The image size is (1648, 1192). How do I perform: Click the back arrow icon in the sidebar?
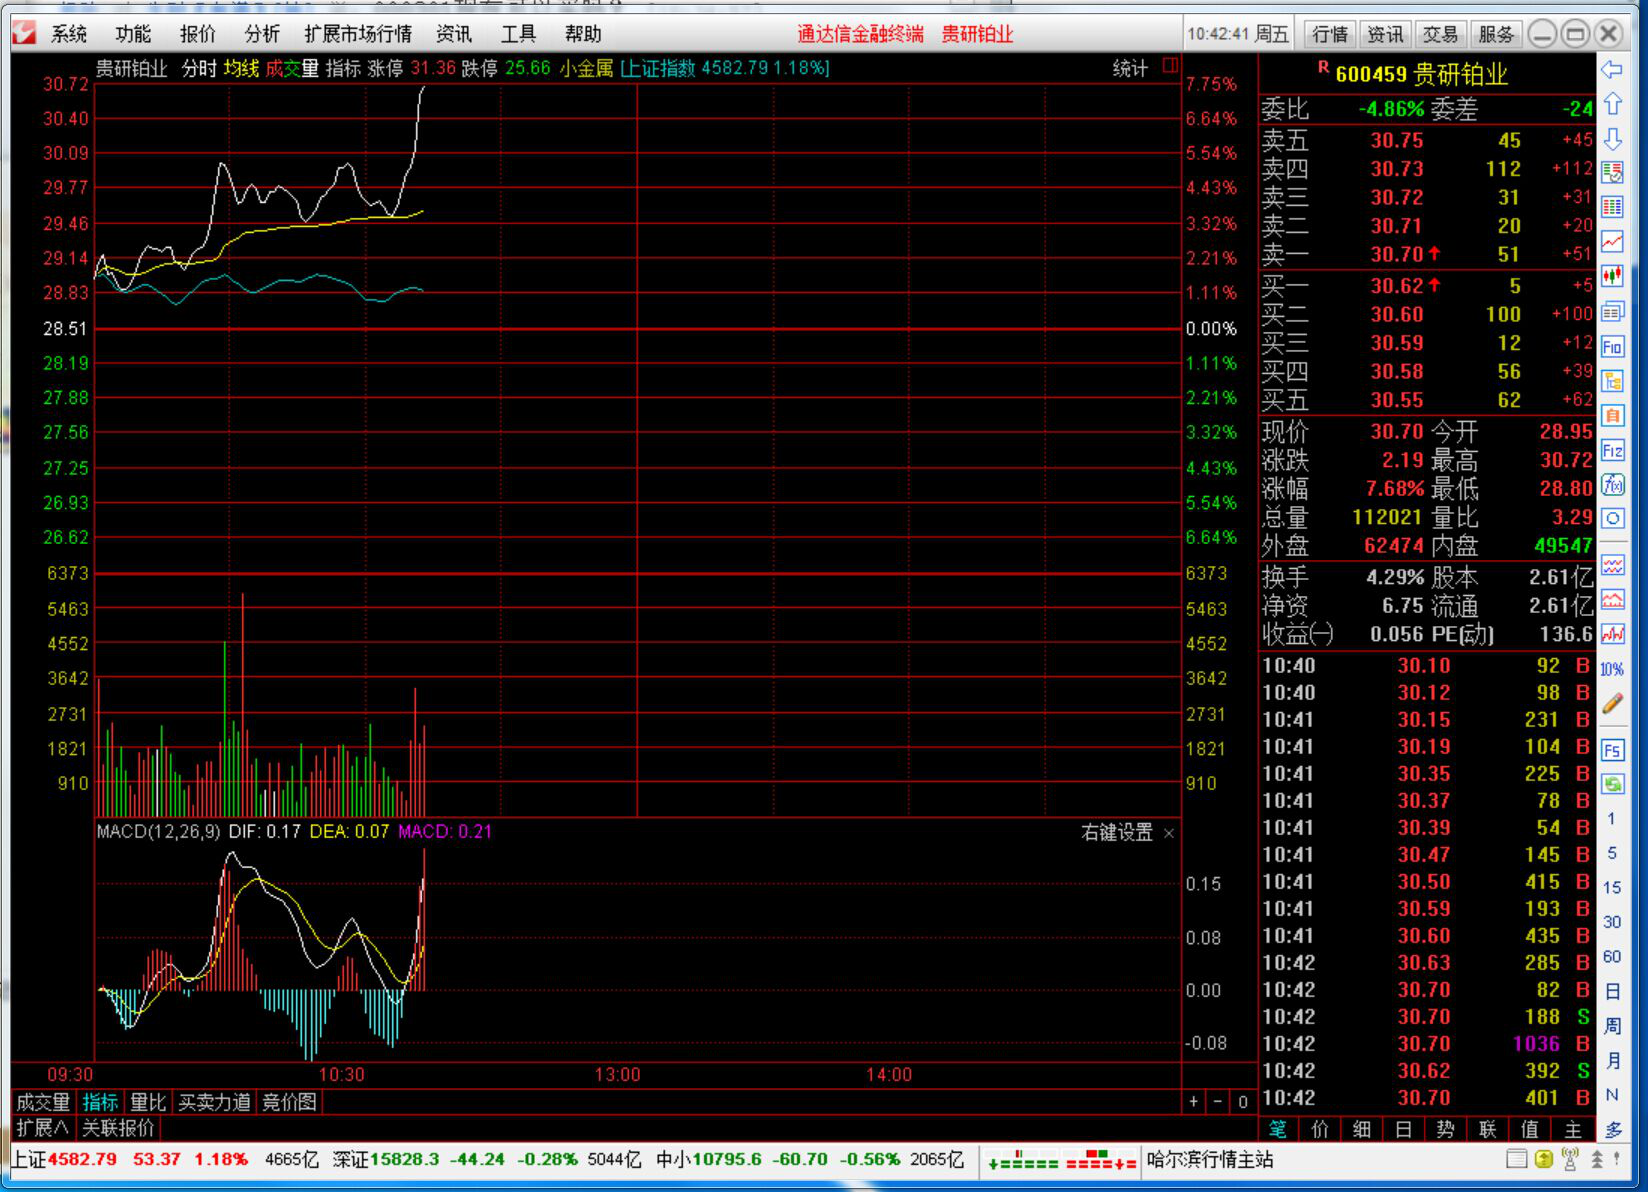tap(1612, 69)
